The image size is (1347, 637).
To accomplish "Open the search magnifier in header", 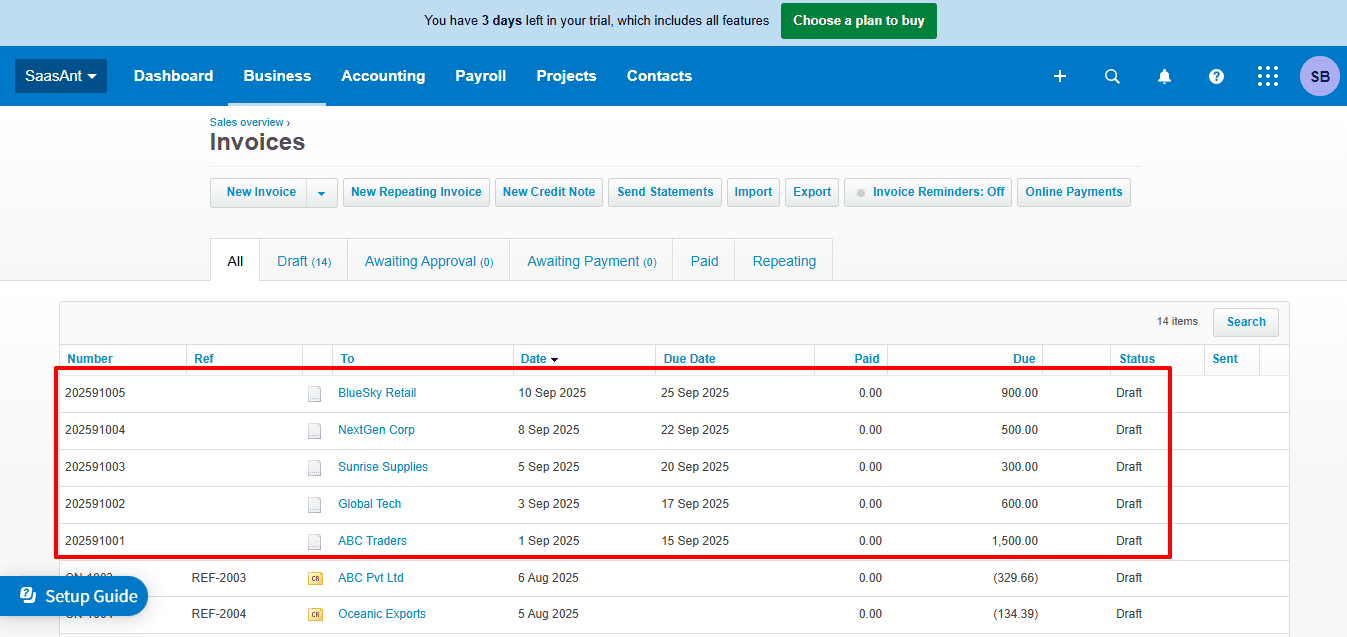I will (1112, 76).
